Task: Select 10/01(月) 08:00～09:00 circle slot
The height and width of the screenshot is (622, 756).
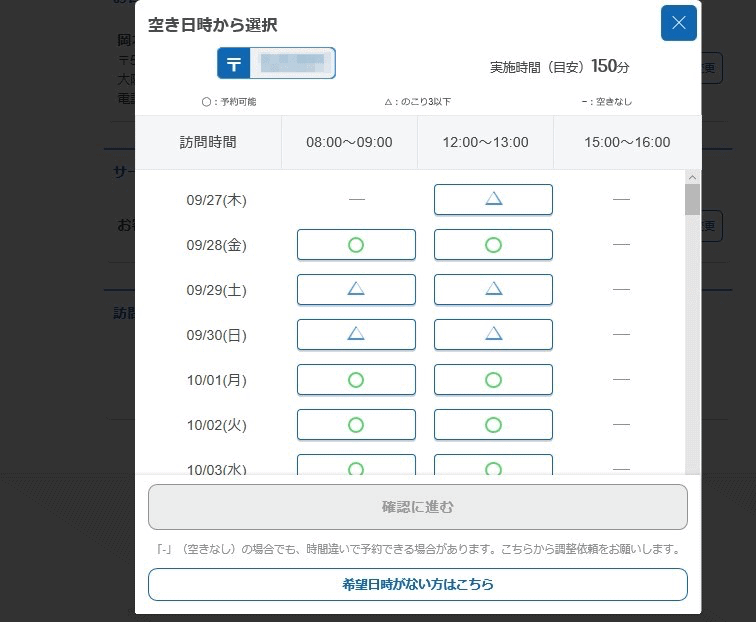Action: (x=356, y=380)
